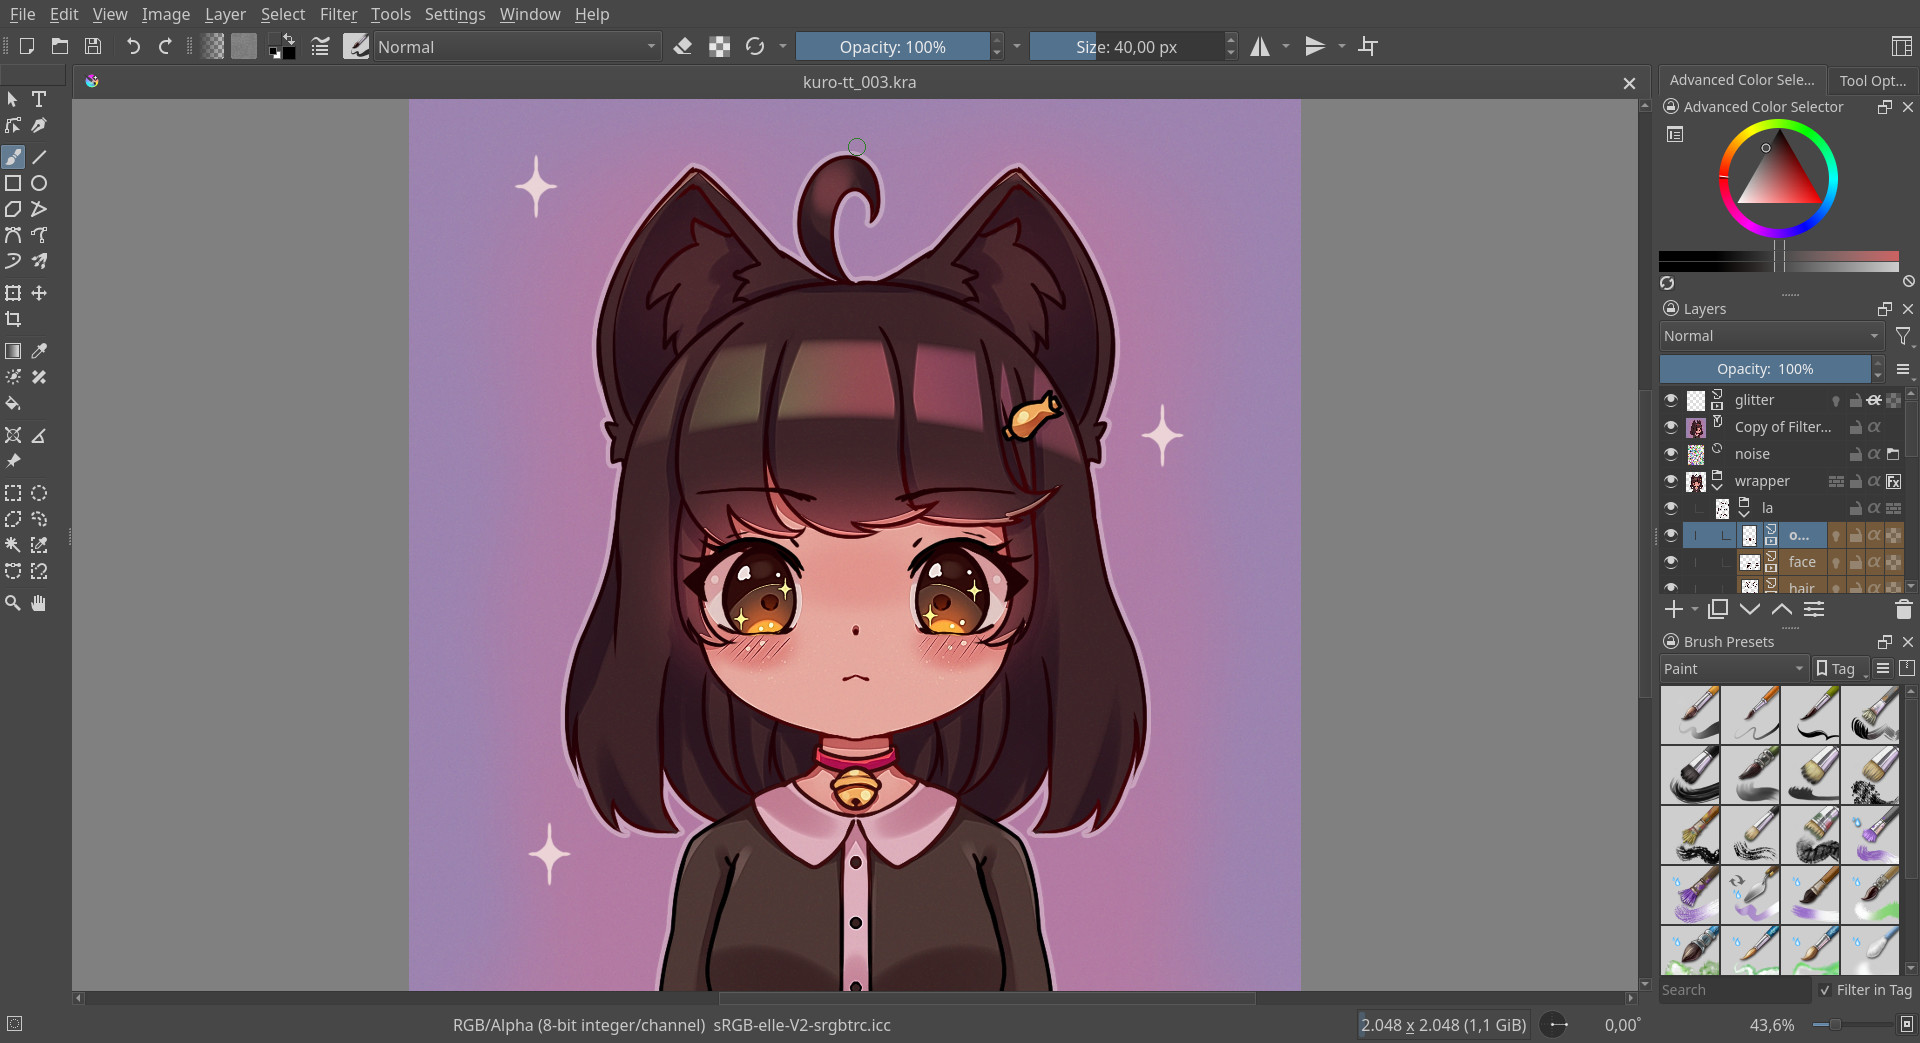Open the Filter menu
1920x1043 pixels.
(x=339, y=14)
